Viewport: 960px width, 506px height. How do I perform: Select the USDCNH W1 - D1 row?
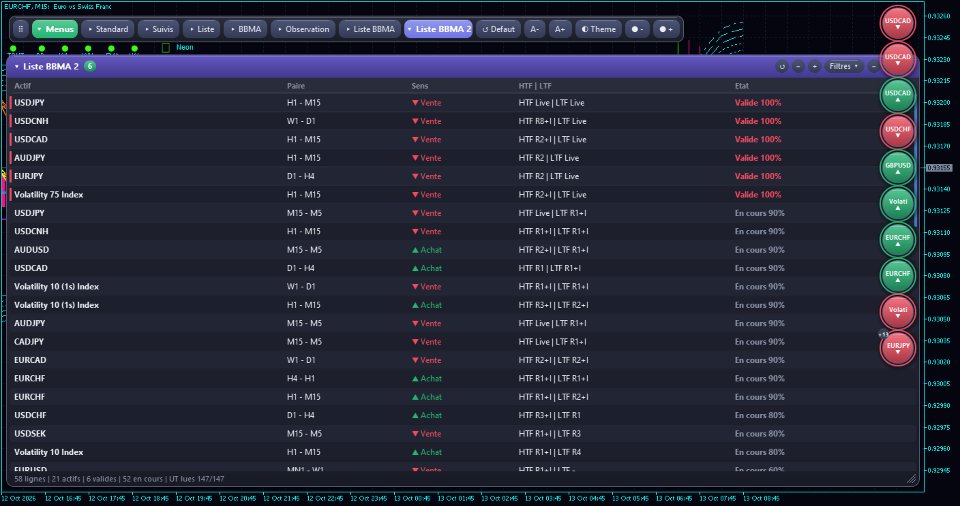462,121
